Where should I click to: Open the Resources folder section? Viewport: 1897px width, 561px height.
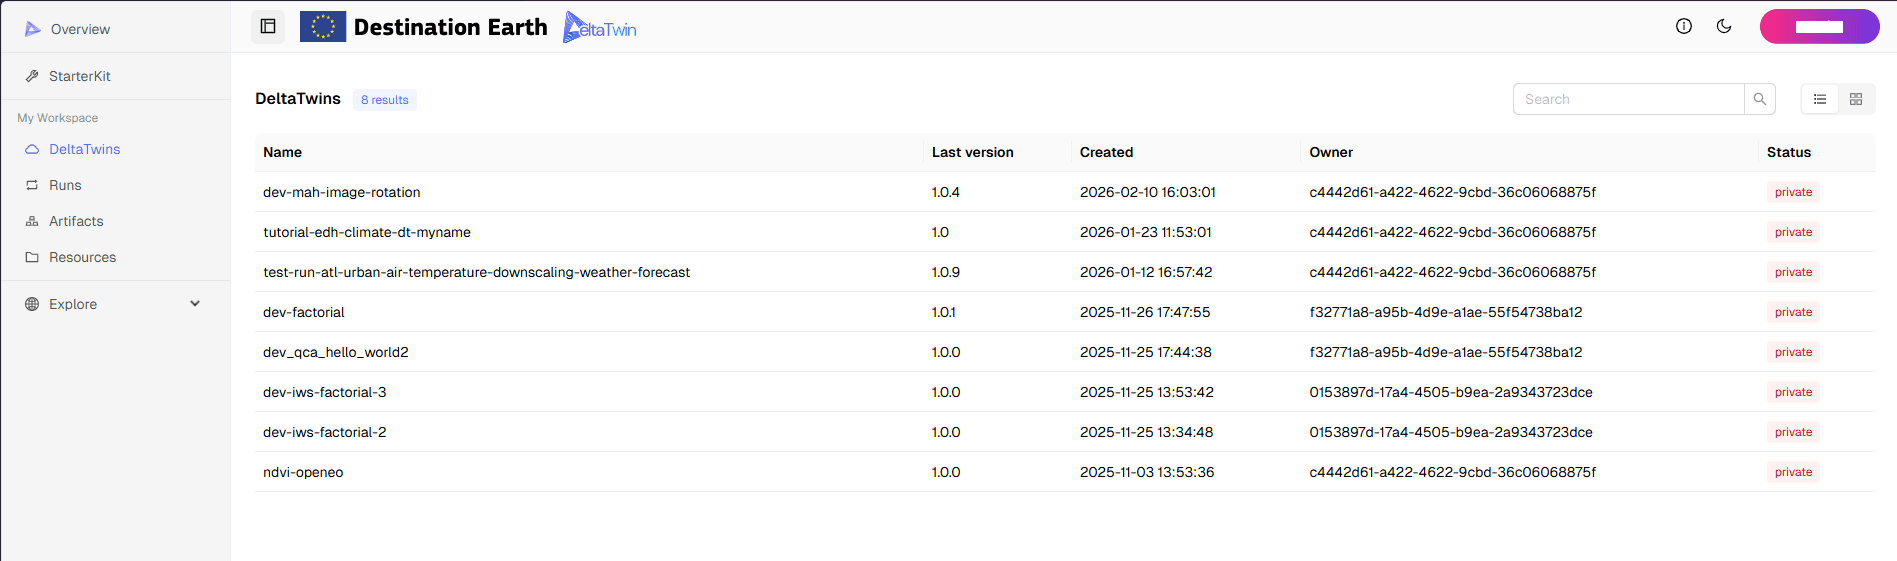pos(82,257)
